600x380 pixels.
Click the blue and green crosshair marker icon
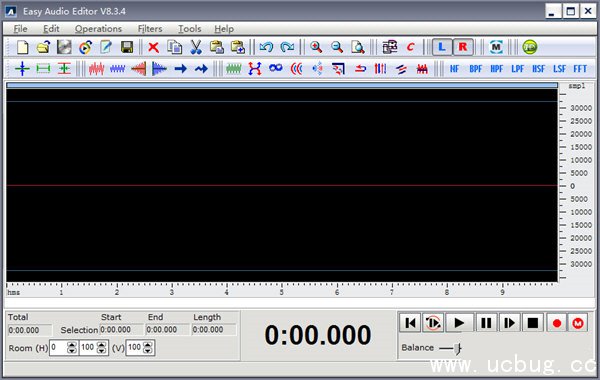(22, 69)
